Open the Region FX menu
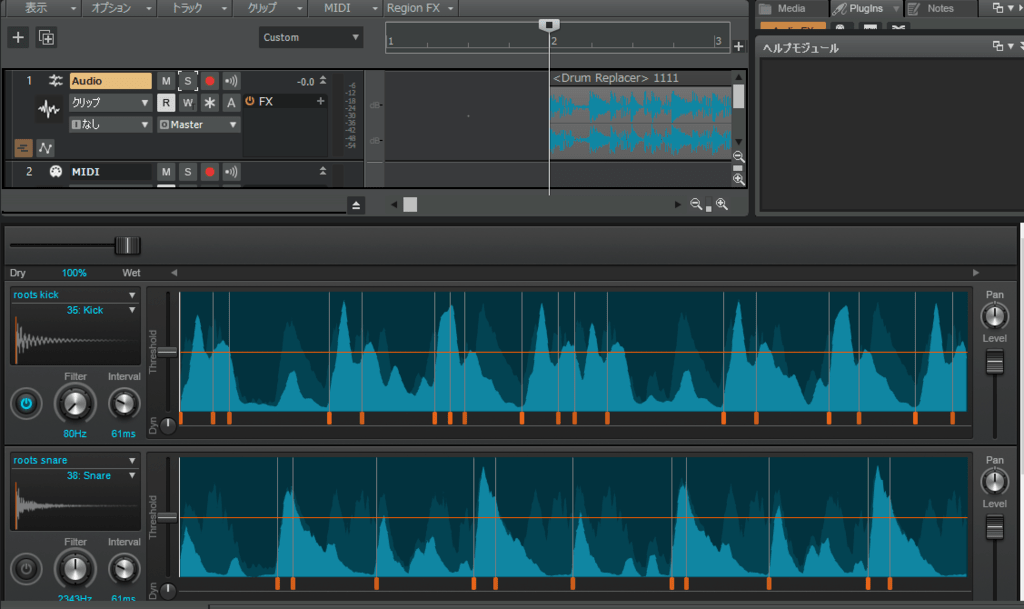Screen dimensions: 1024x609 (419, 8)
